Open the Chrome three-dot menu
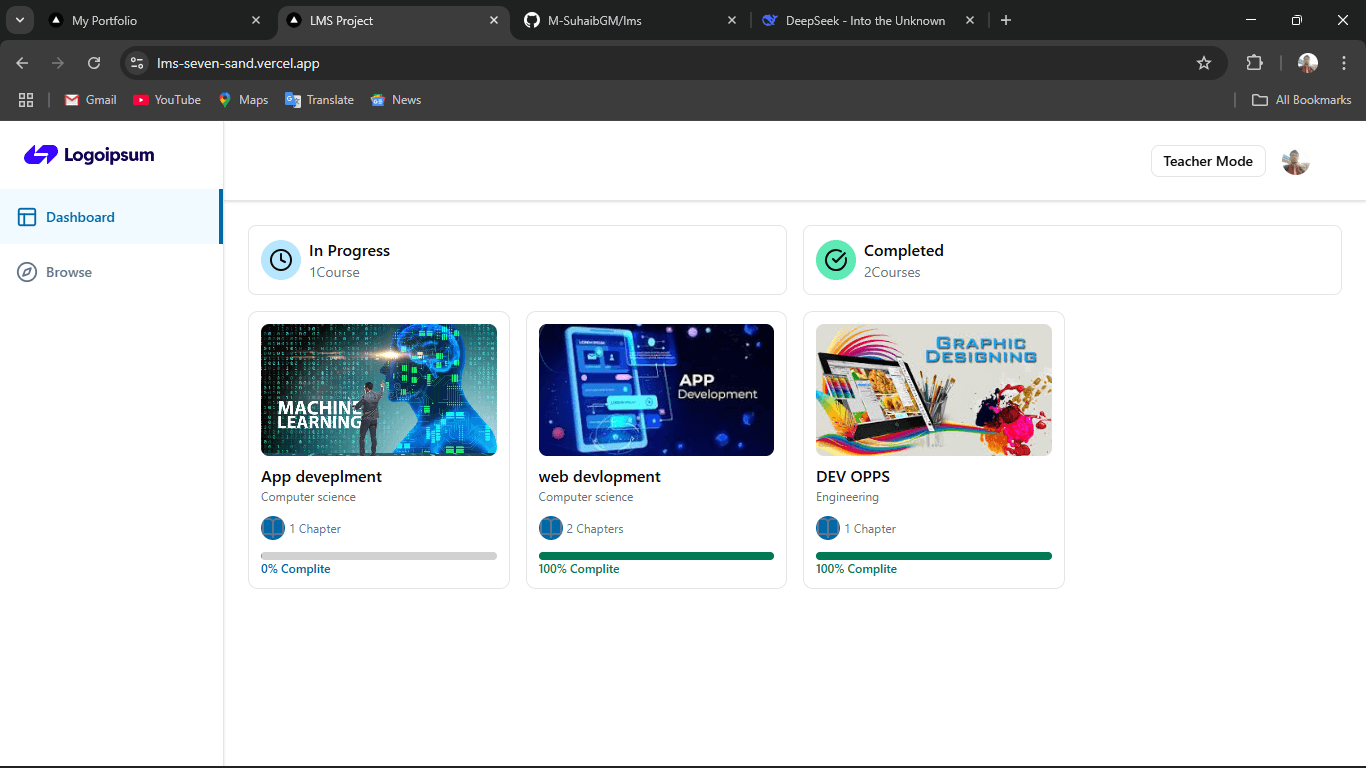Viewport: 1366px width, 768px height. point(1343,63)
